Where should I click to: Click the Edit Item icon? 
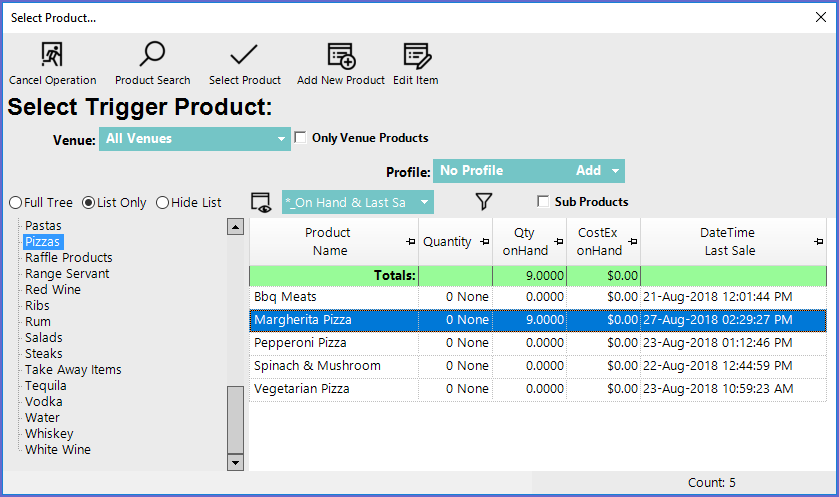tap(415, 55)
